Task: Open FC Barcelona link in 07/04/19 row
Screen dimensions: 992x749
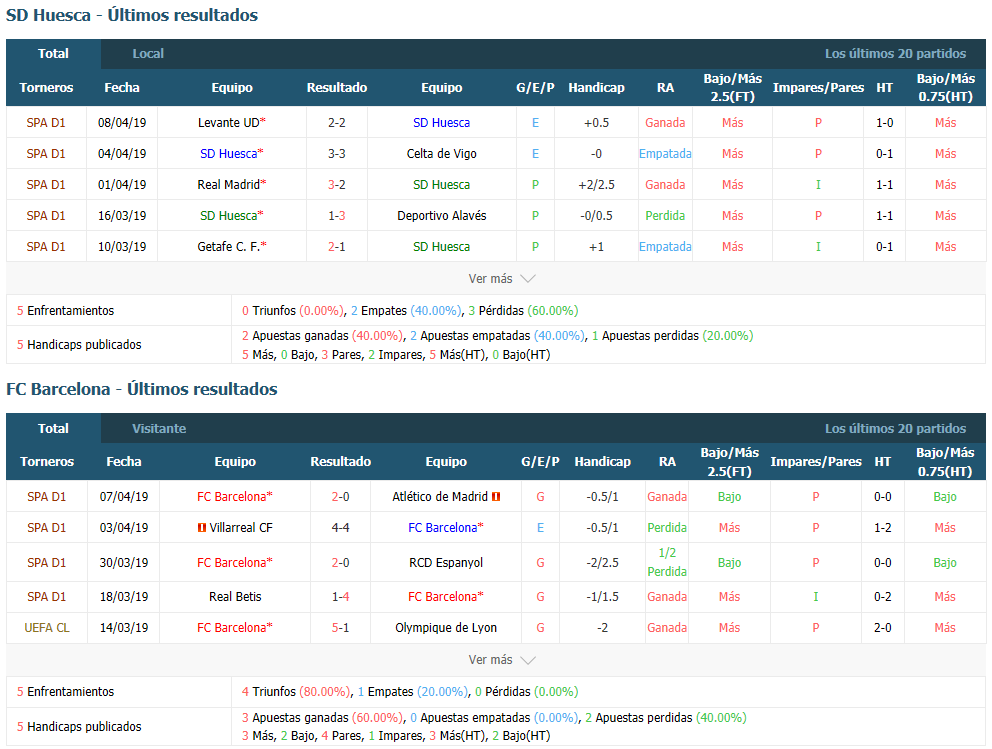Action: point(232,497)
